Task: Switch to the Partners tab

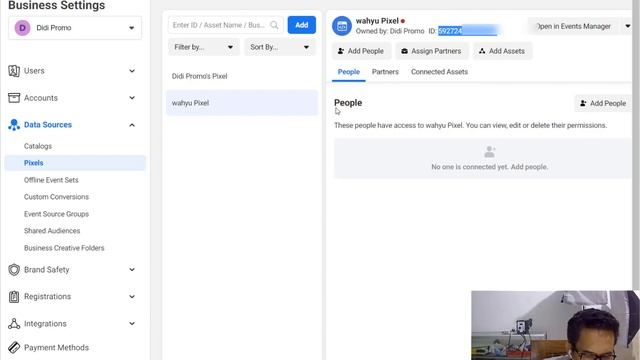Action: coord(385,72)
